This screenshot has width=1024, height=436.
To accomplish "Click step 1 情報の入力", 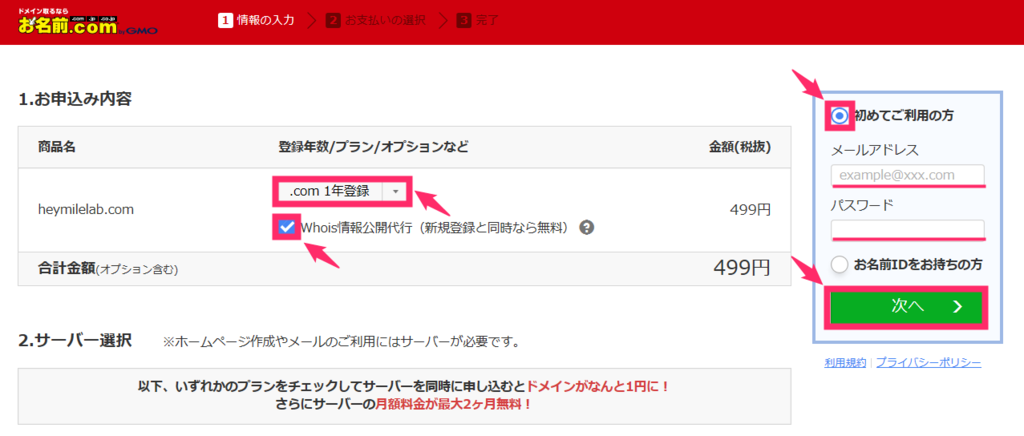I will tap(256, 20).
